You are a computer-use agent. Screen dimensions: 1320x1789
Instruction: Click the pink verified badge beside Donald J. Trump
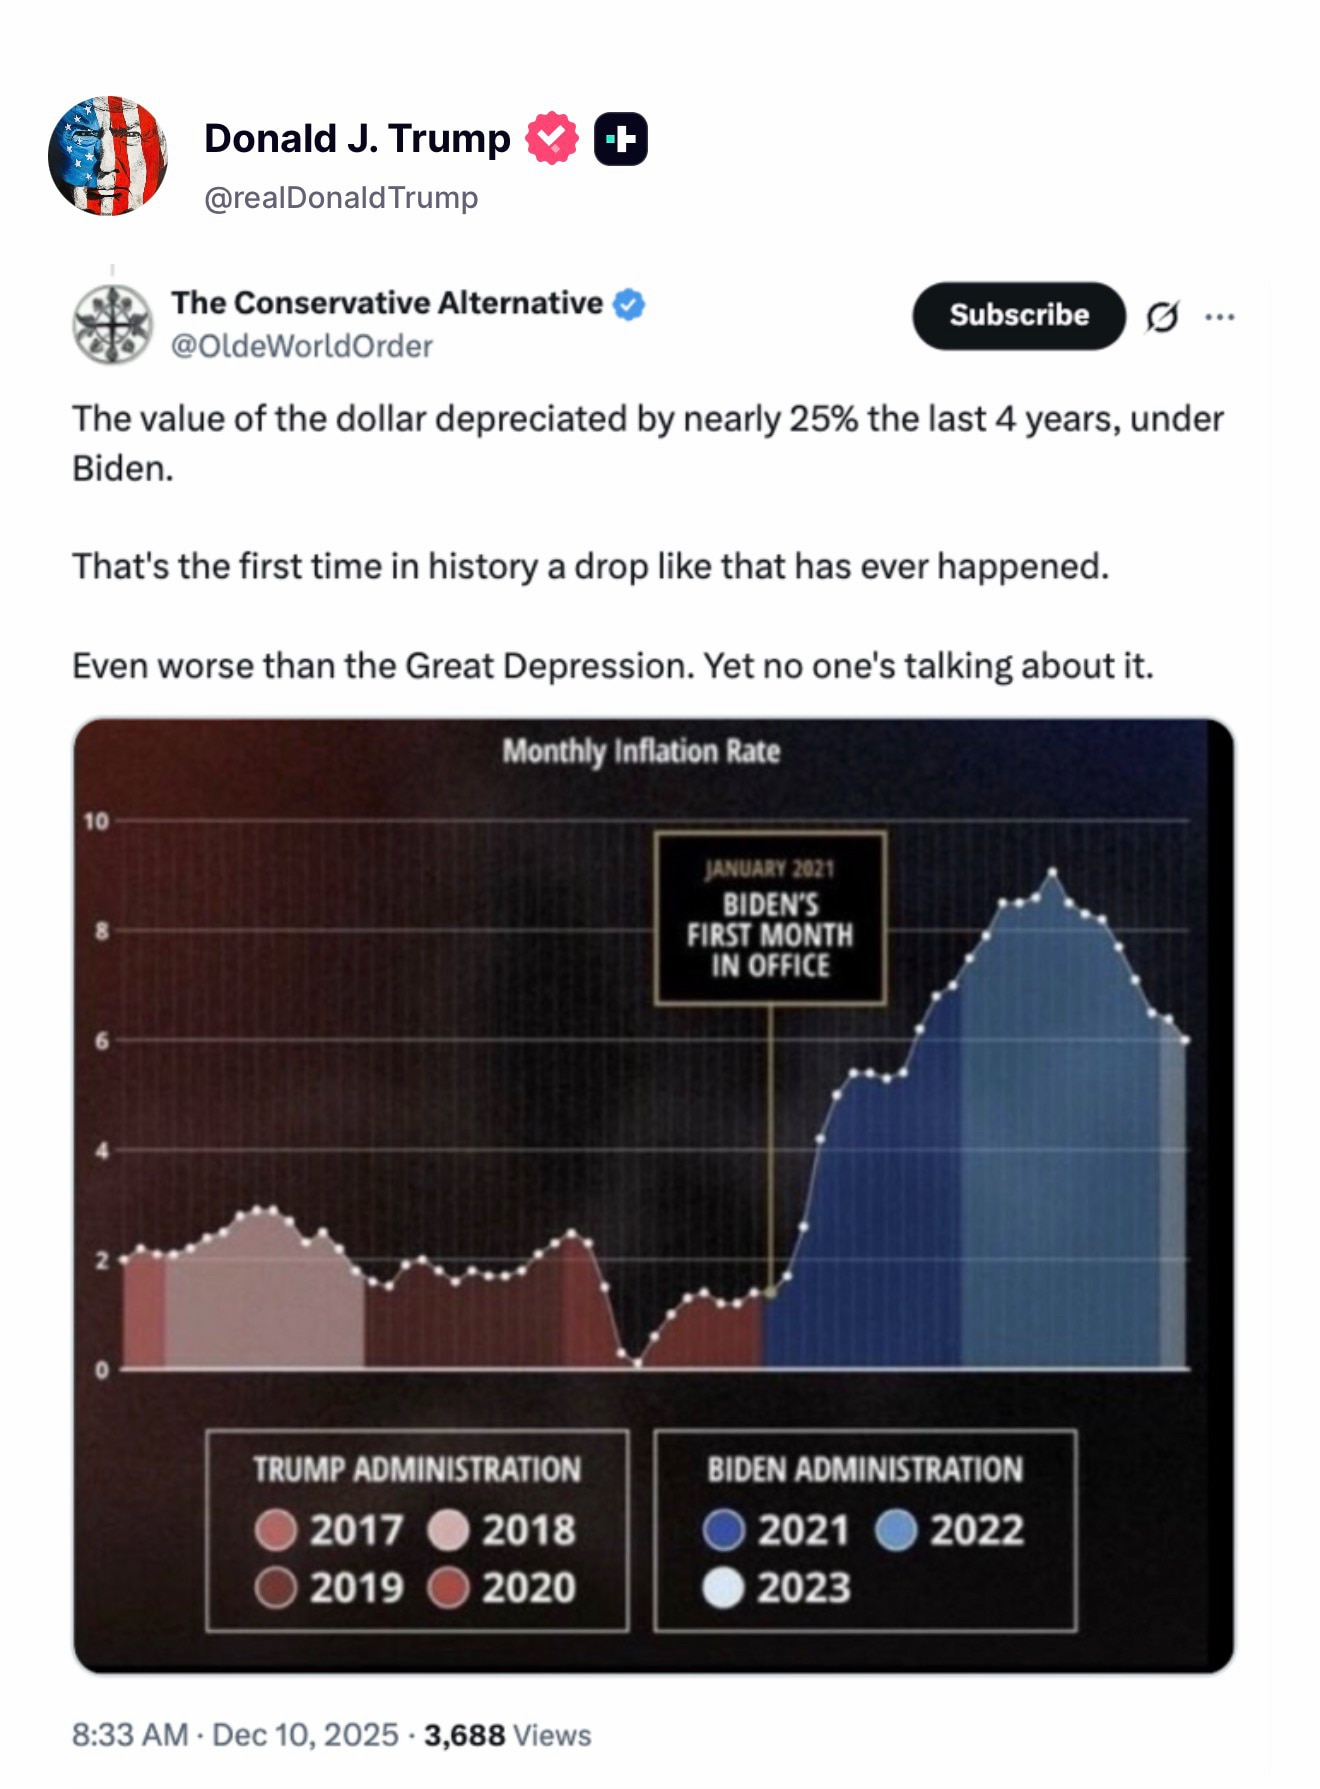coord(550,138)
